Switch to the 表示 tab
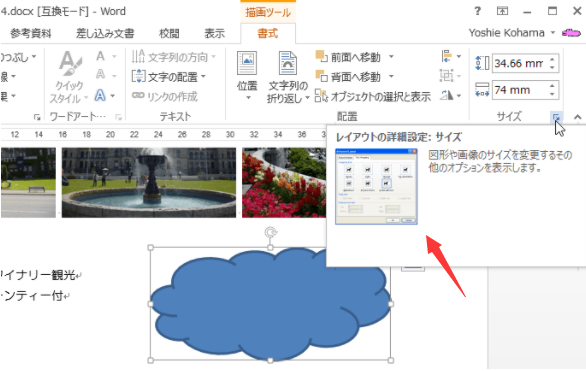This screenshot has width=586, height=371. click(x=215, y=33)
